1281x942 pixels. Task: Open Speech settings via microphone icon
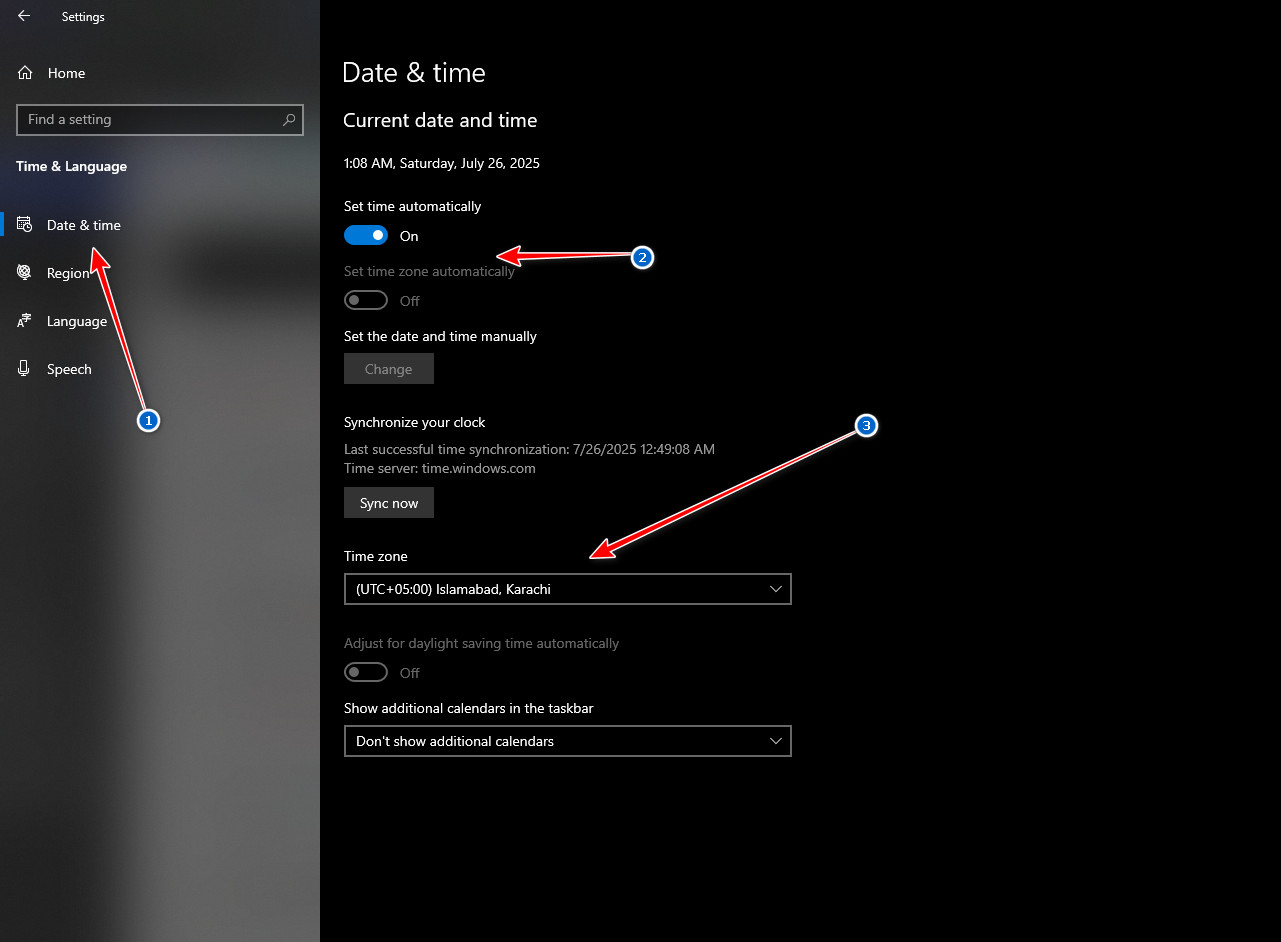(x=23, y=369)
